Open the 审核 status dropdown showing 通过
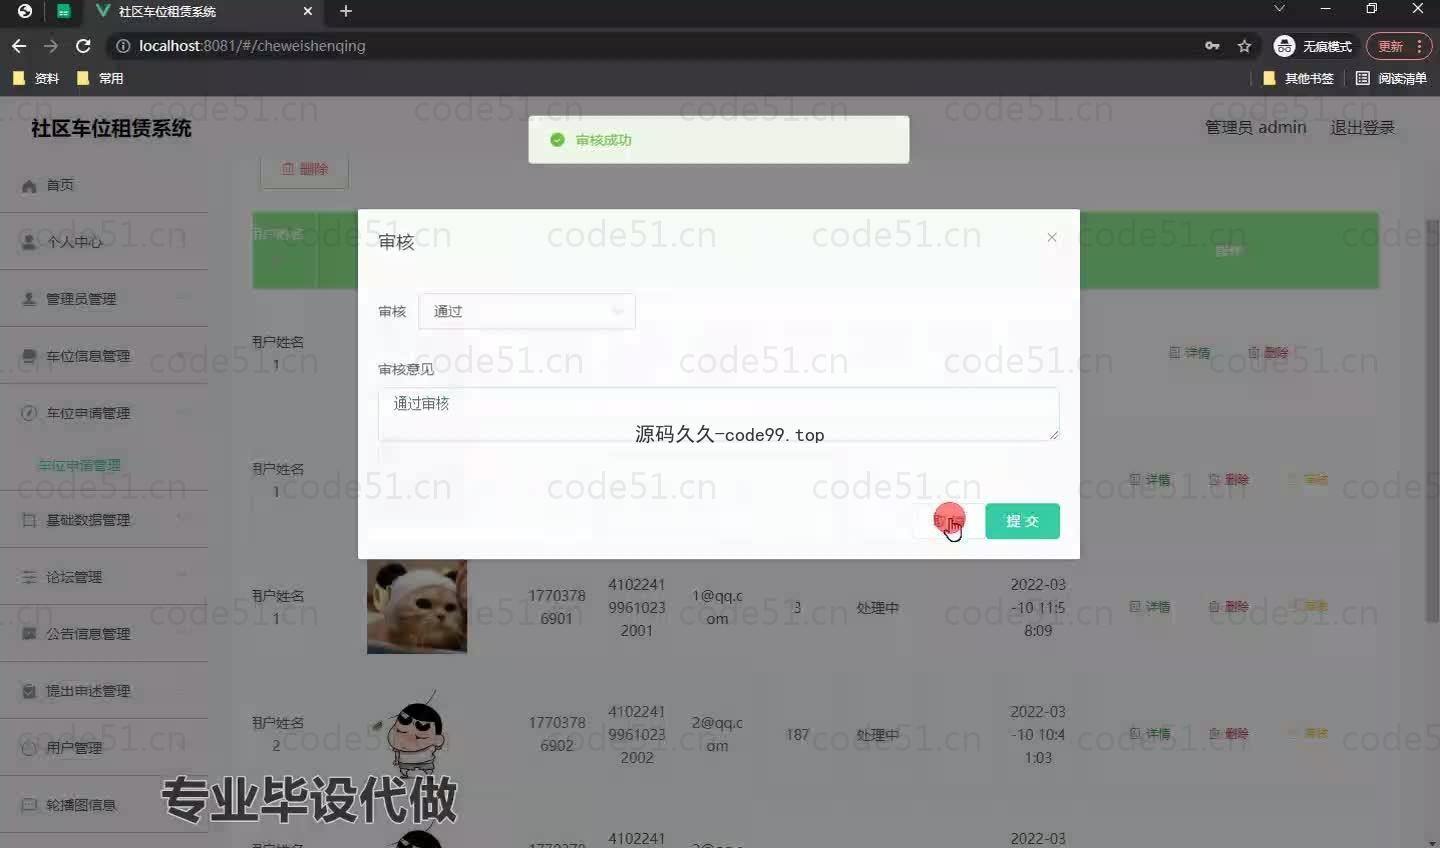 (526, 311)
